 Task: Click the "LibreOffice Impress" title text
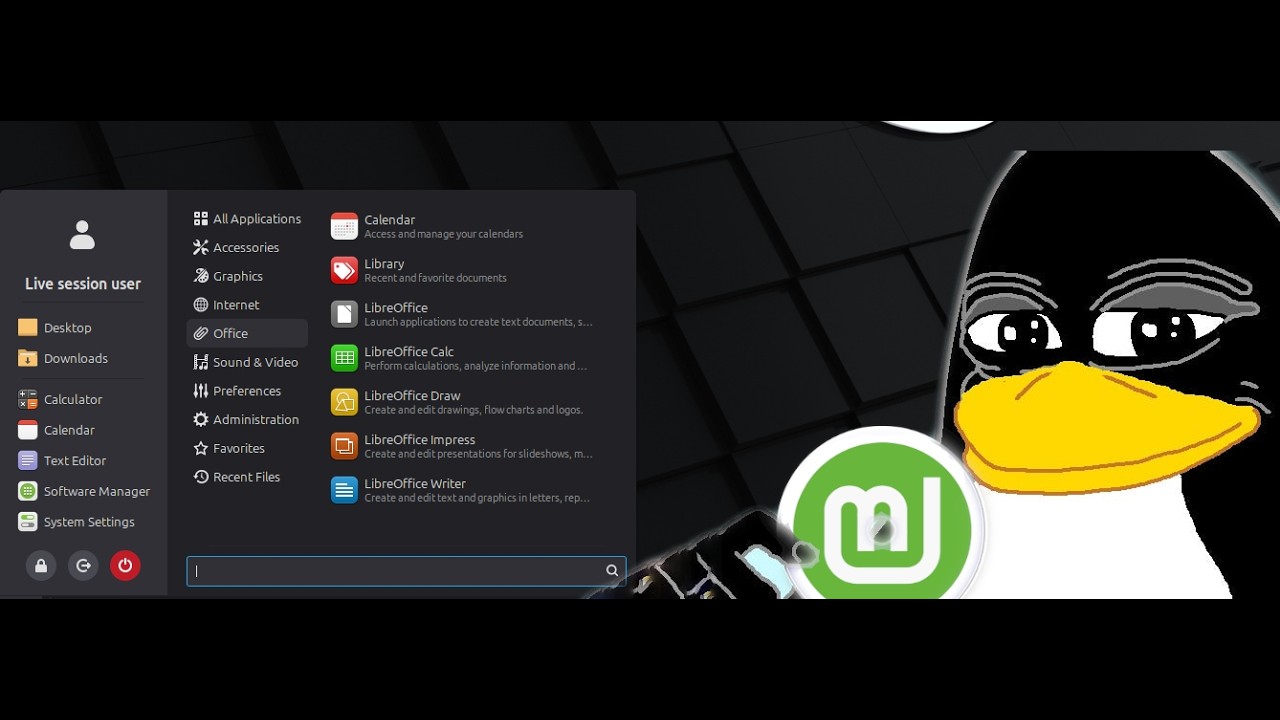point(420,440)
